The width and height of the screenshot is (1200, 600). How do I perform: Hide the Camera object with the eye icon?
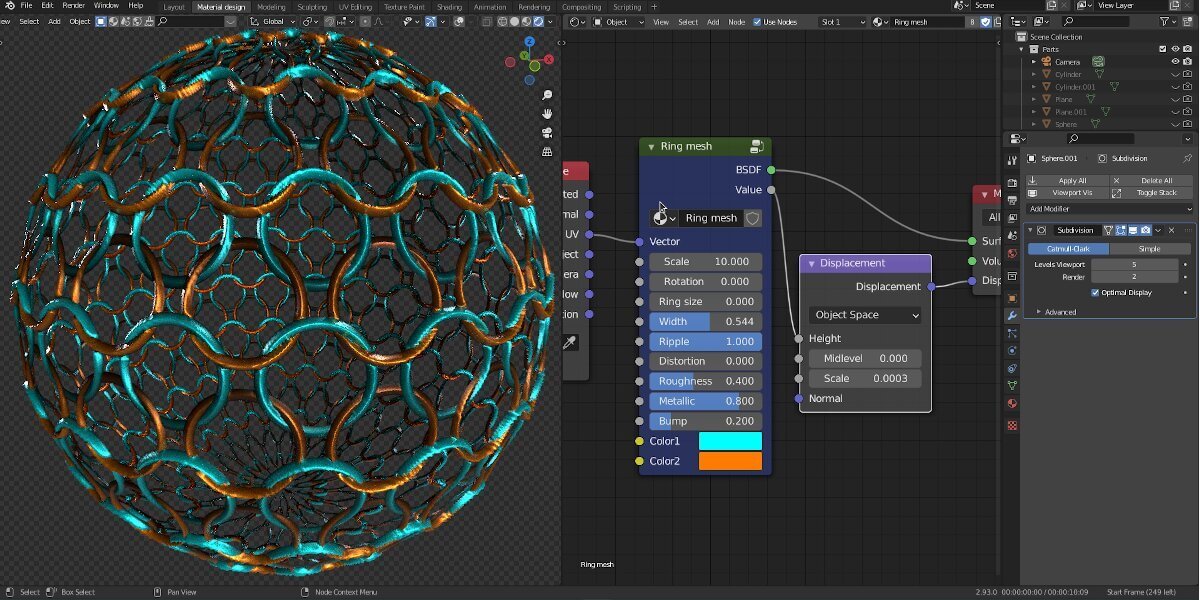pos(1175,62)
